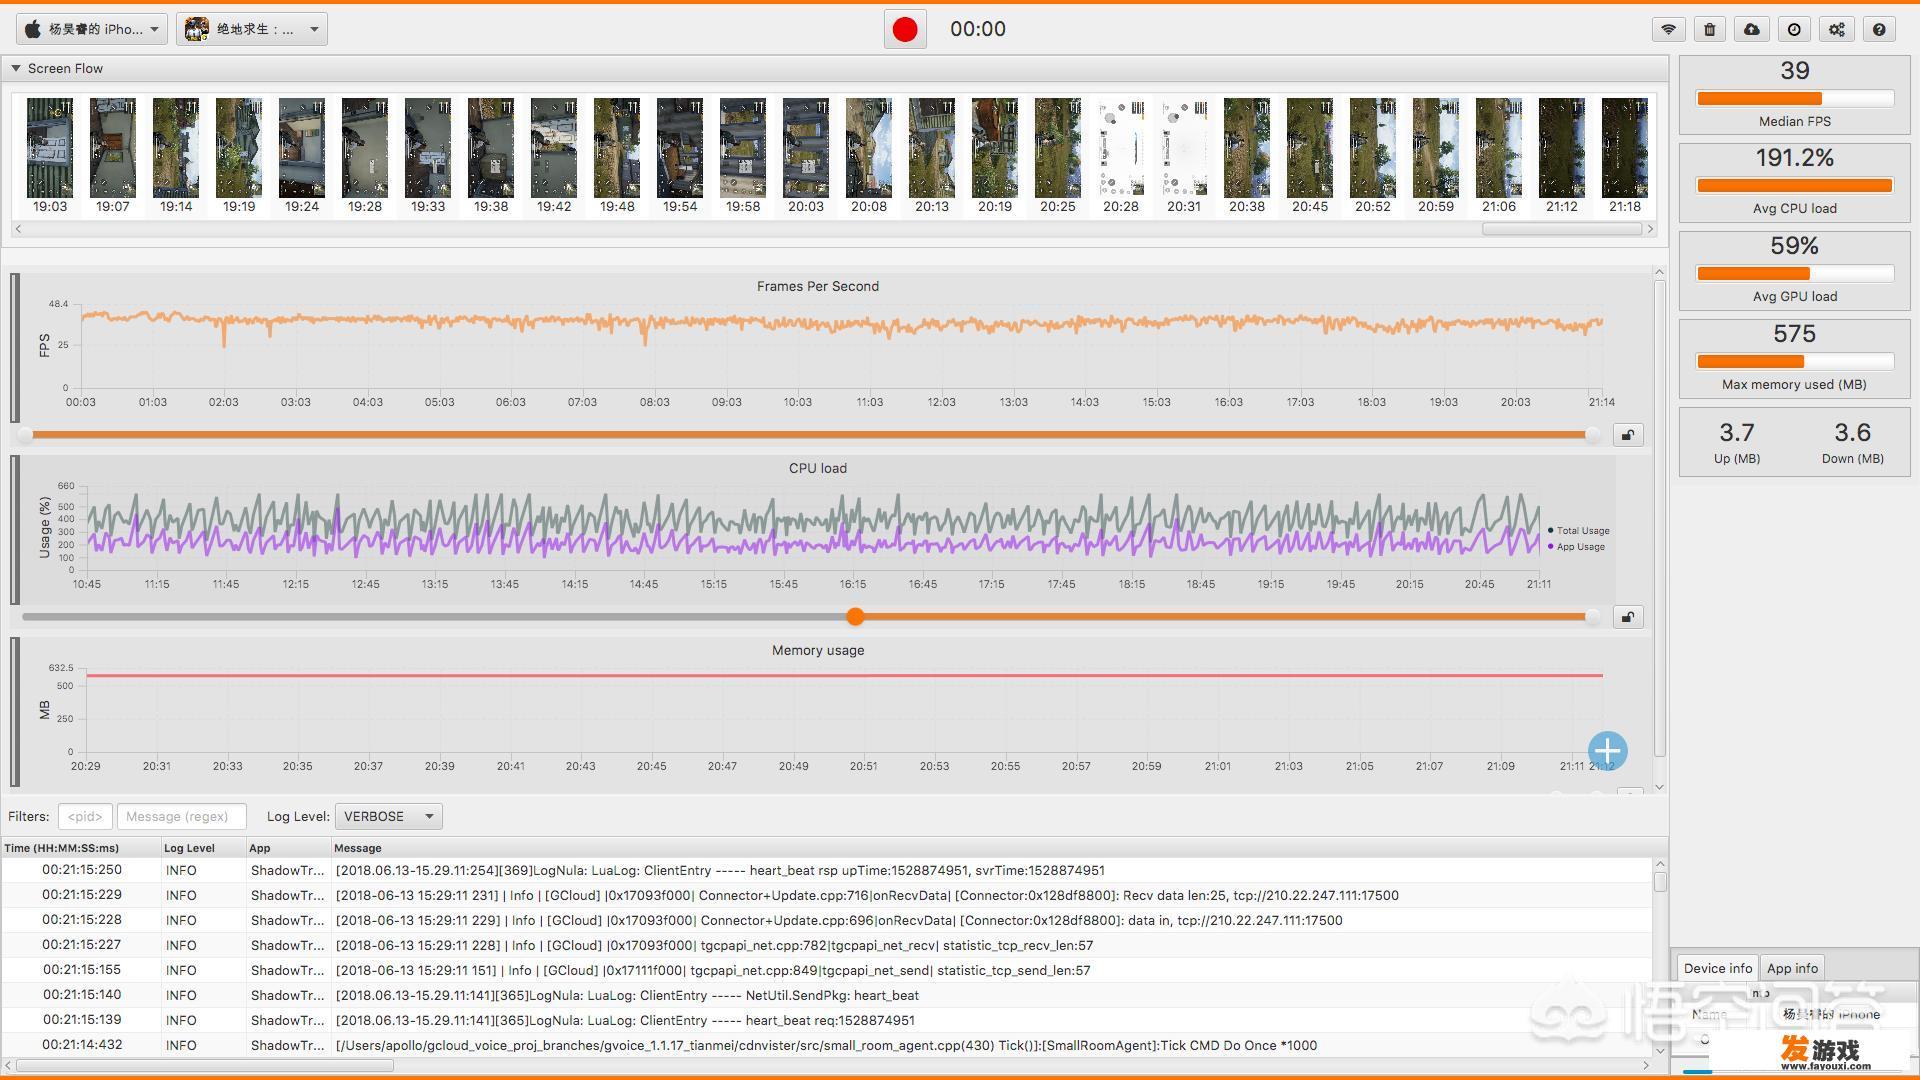Click the trash delete icon
The width and height of the screenshot is (1920, 1080).
(1710, 29)
